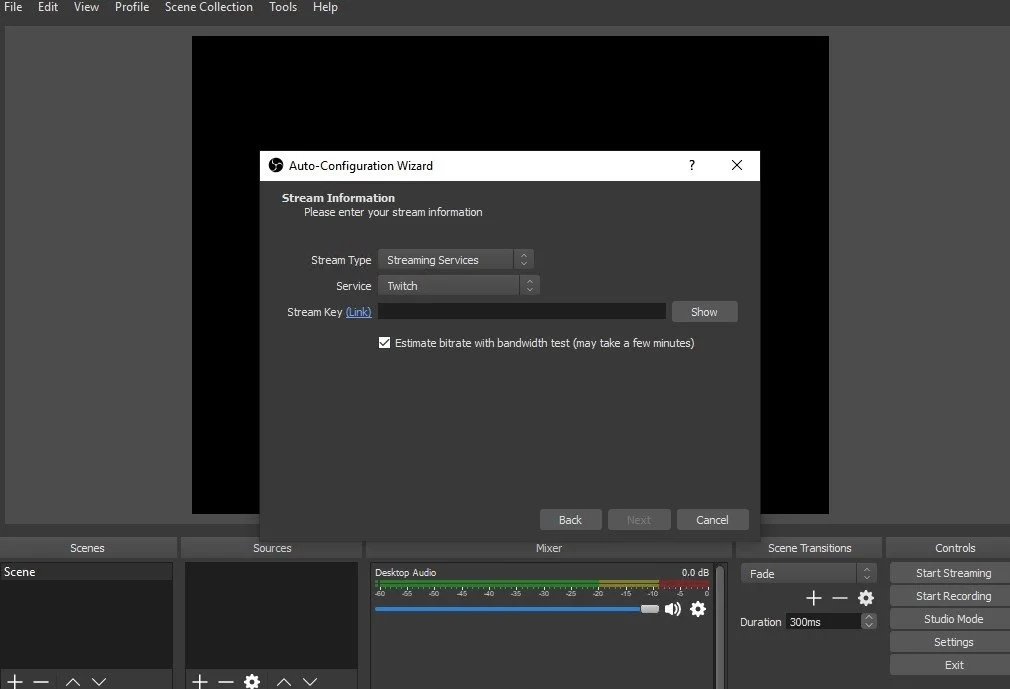Open source properties with the gear icon

pos(252,681)
